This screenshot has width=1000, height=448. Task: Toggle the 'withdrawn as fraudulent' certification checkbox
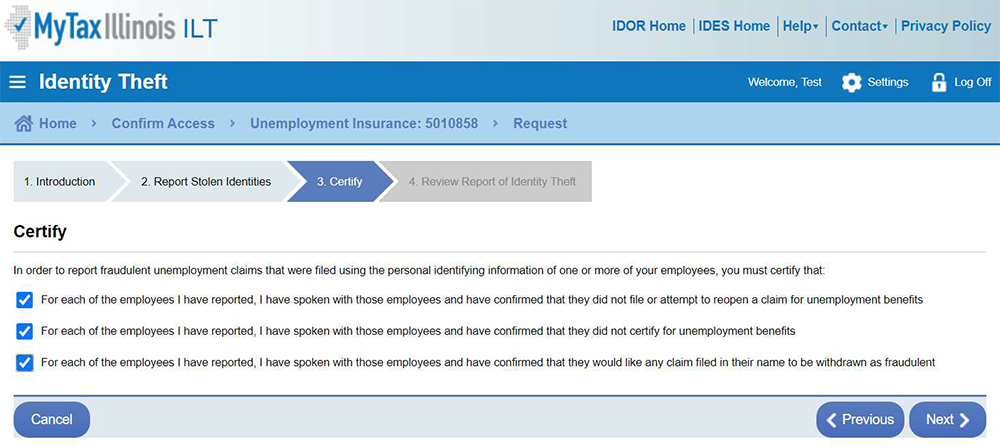tap(25, 363)
